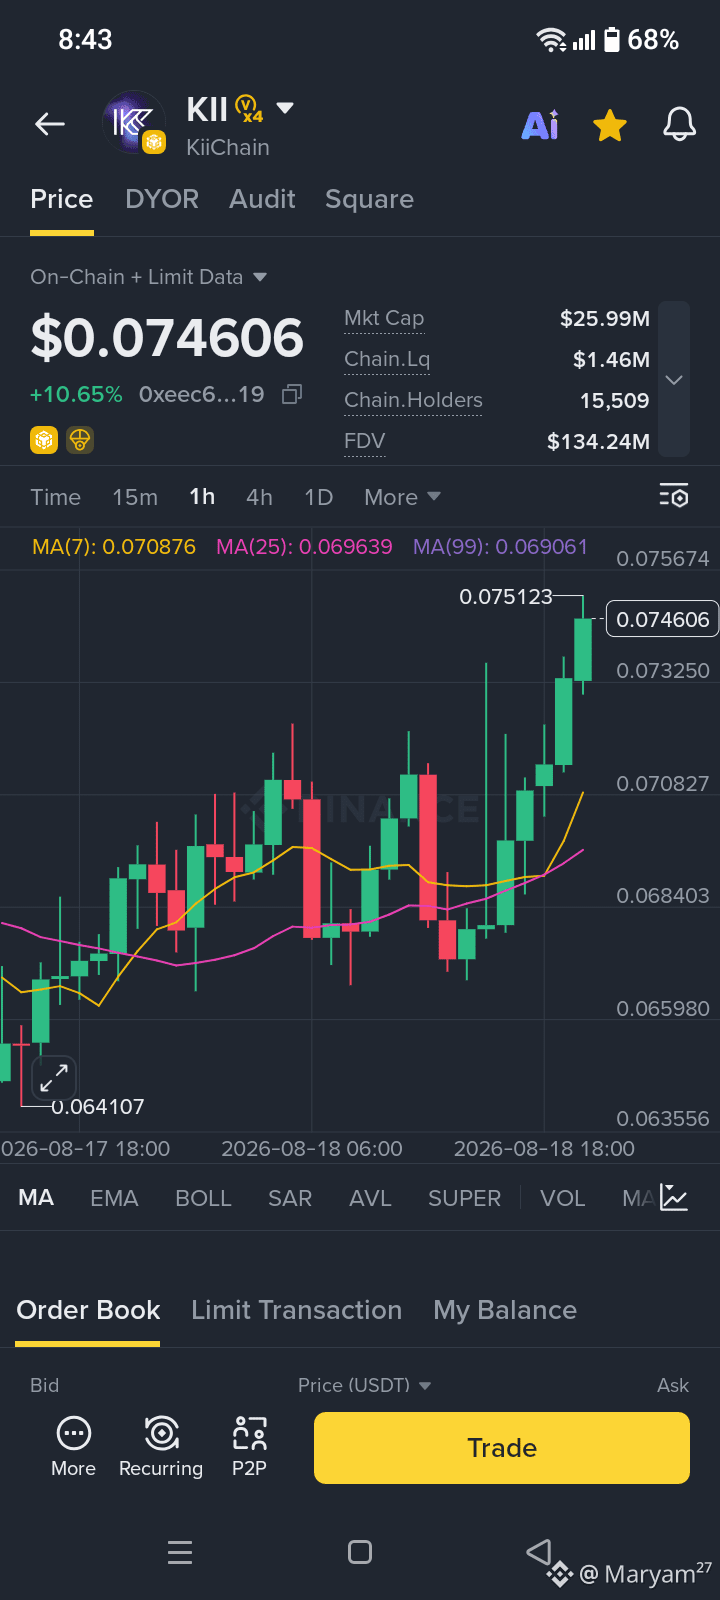Image resolution: width=720 pixels, height=1600 pixels.
Task: Tap the FDV label
Action: click(x=364, y=441)
